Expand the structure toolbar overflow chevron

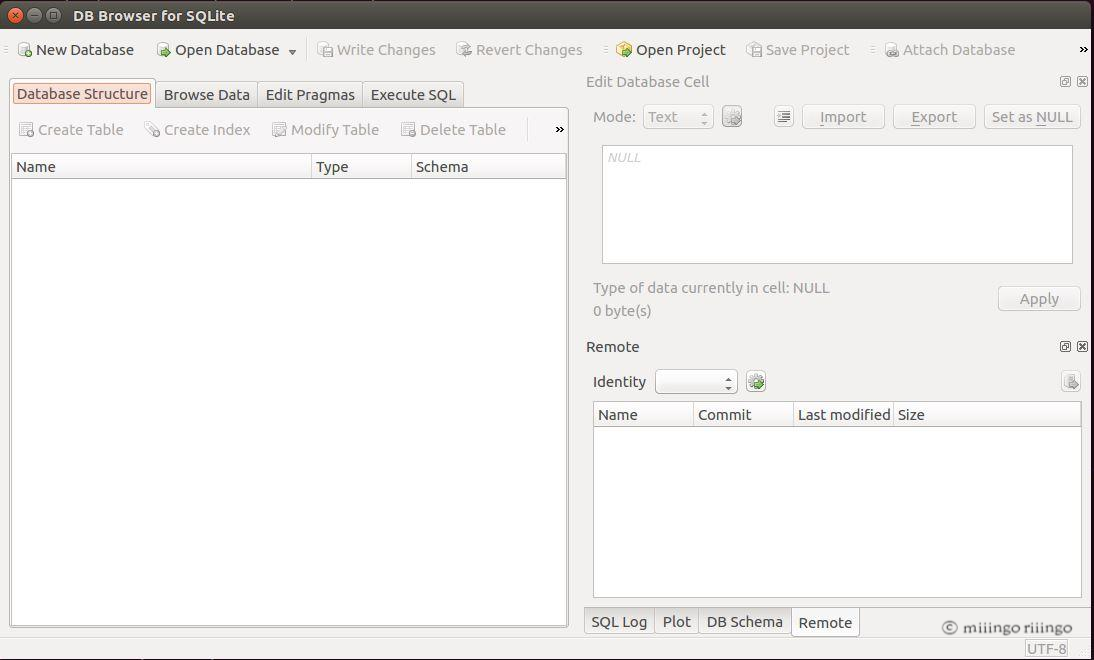[560, 130]
